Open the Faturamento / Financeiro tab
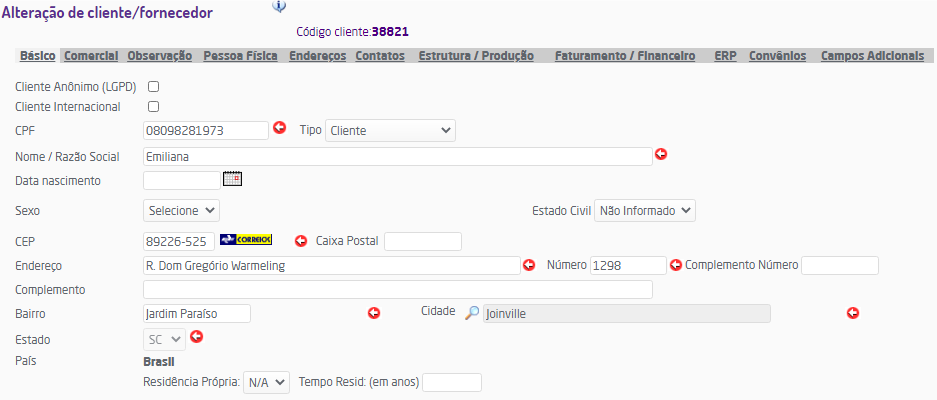Screen dimensions: 937x400 (625, 56)
